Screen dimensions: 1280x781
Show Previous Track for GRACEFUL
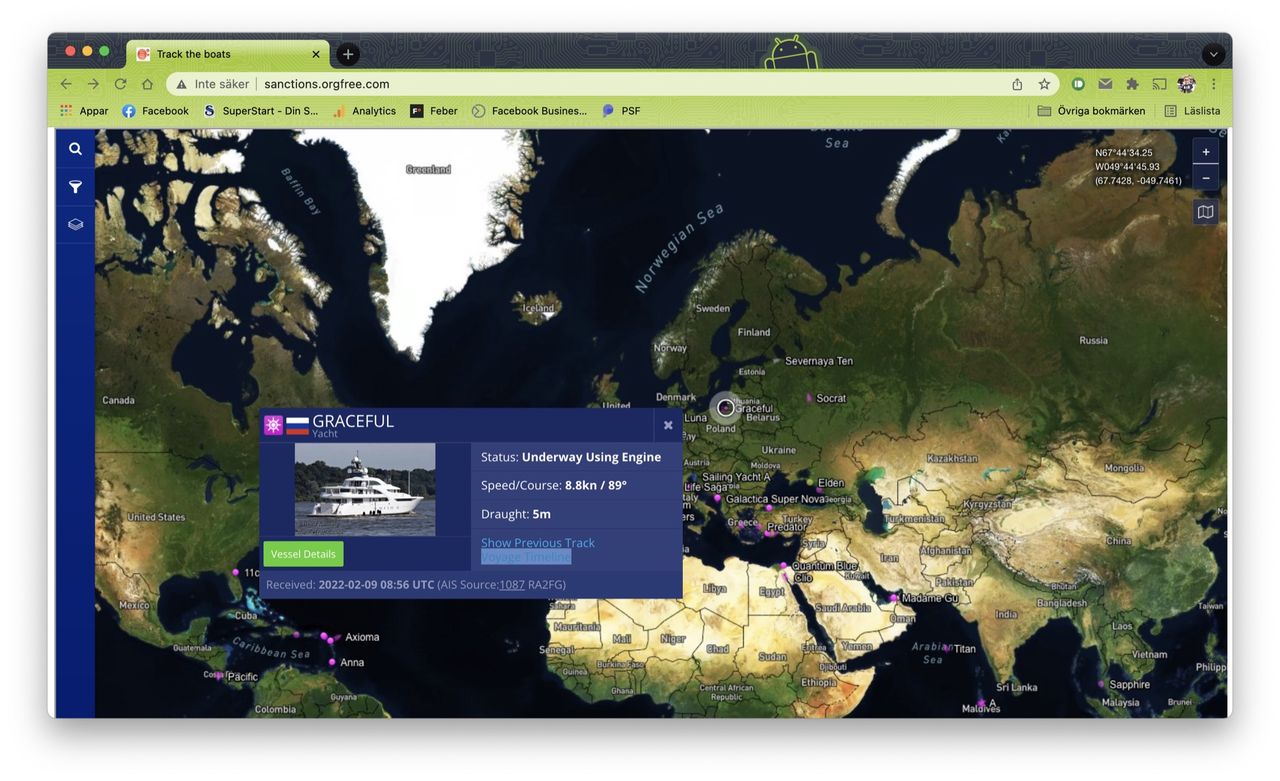click(538, 542)
